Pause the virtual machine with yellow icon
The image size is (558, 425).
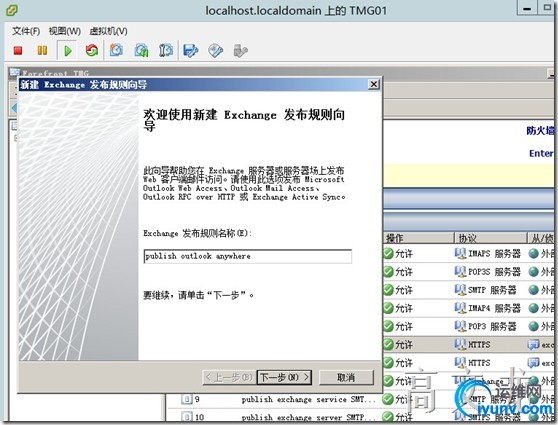click(42, 51)
